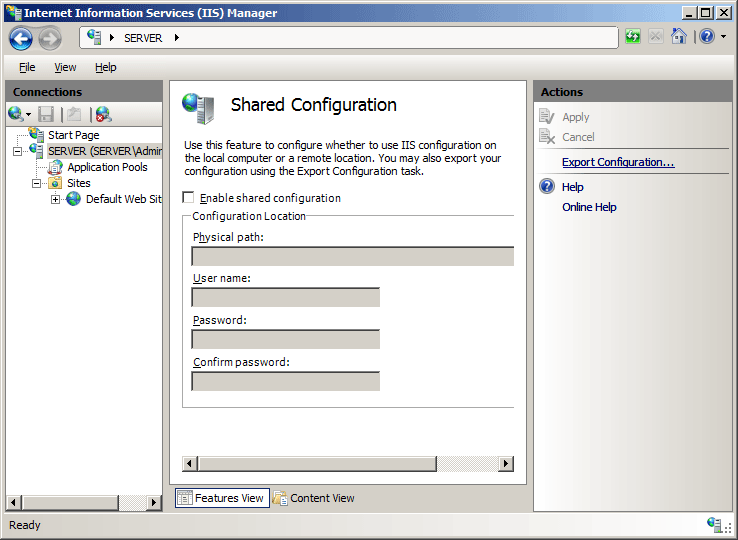Select Sites label in Connections tree
The image size is (738, 540).
[x=79, y=183]
